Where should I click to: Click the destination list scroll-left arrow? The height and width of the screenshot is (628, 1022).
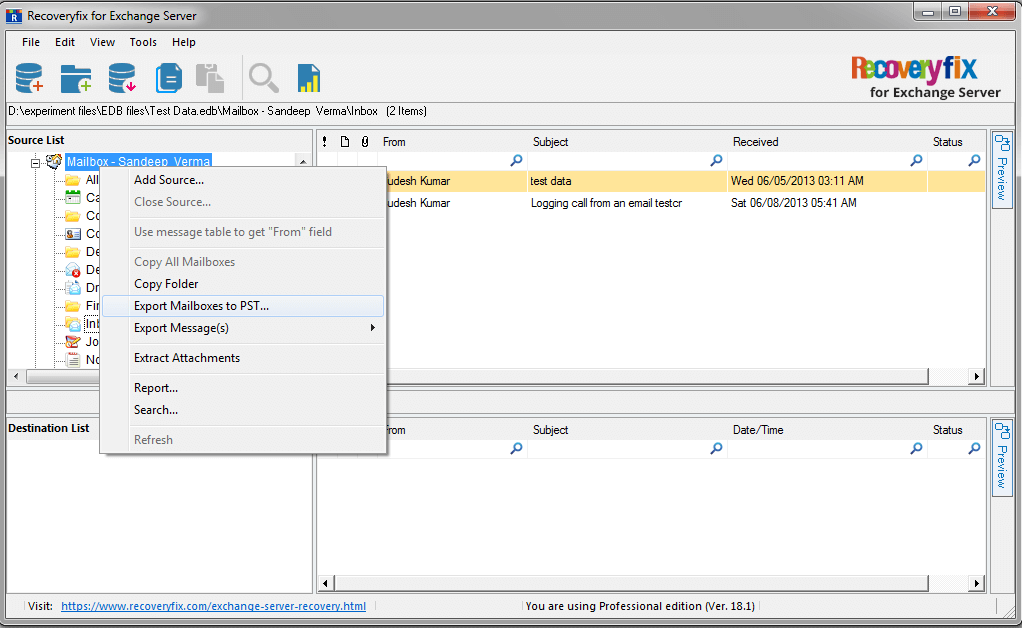325,583
